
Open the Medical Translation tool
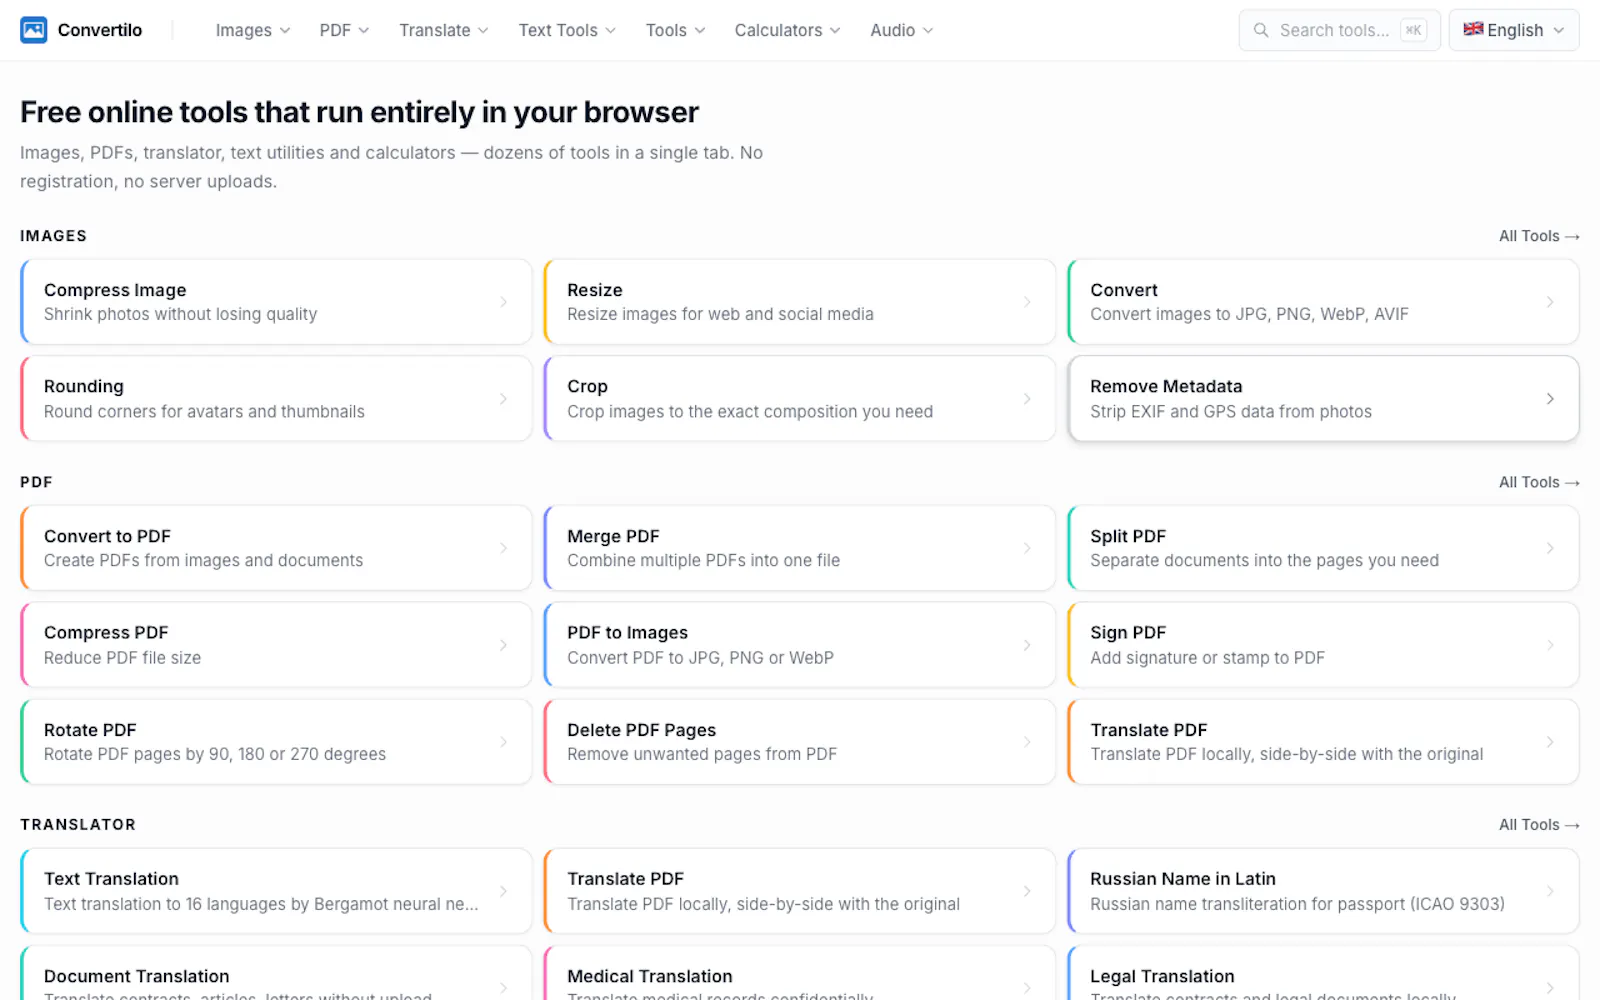click(x=799, y=973)
